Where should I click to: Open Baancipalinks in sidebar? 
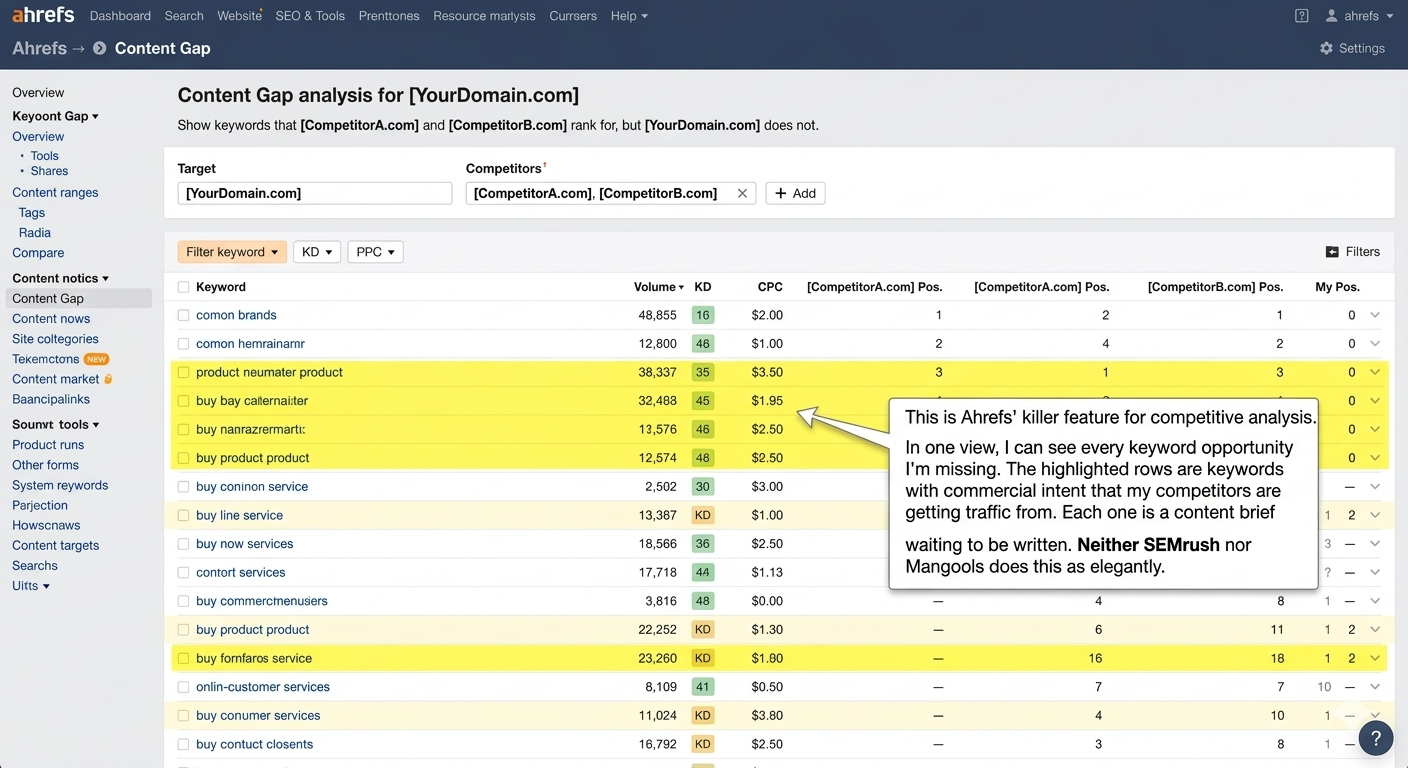tap(51, 399)
